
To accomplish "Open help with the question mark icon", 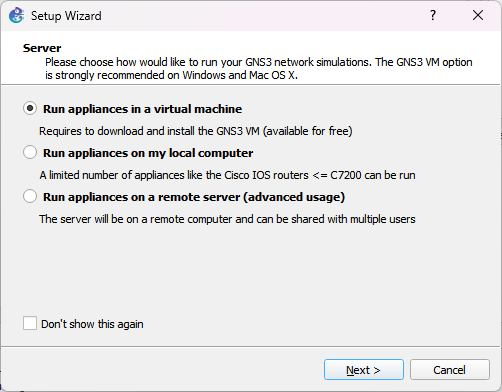I will coord(433,15).
